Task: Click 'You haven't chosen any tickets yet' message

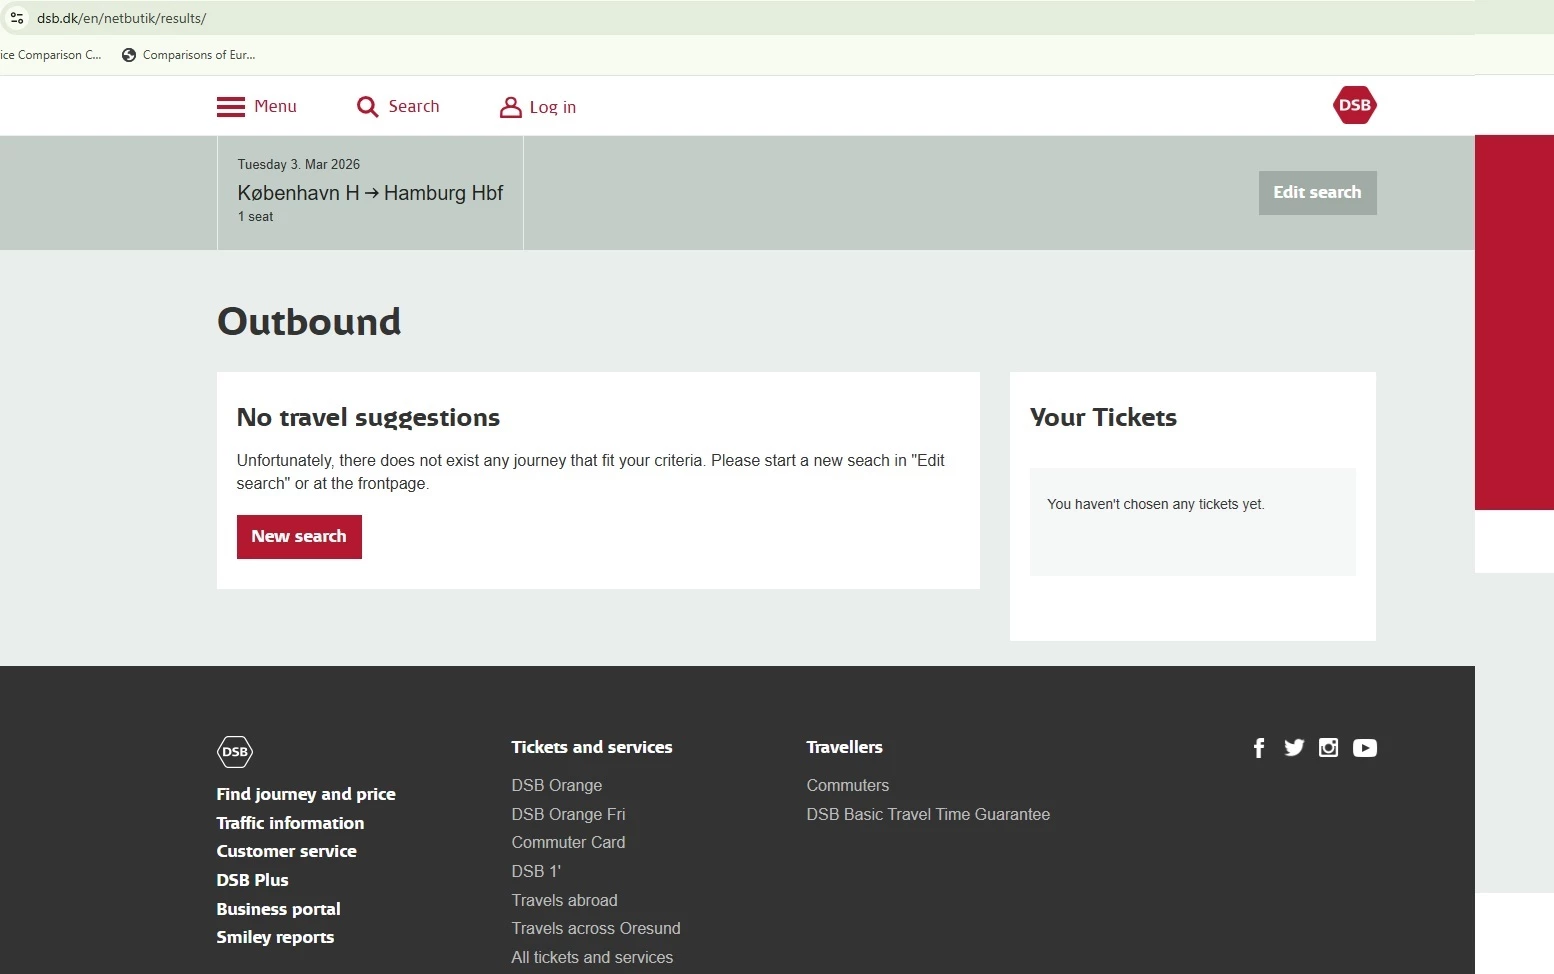Action: tap(1156, 505)
